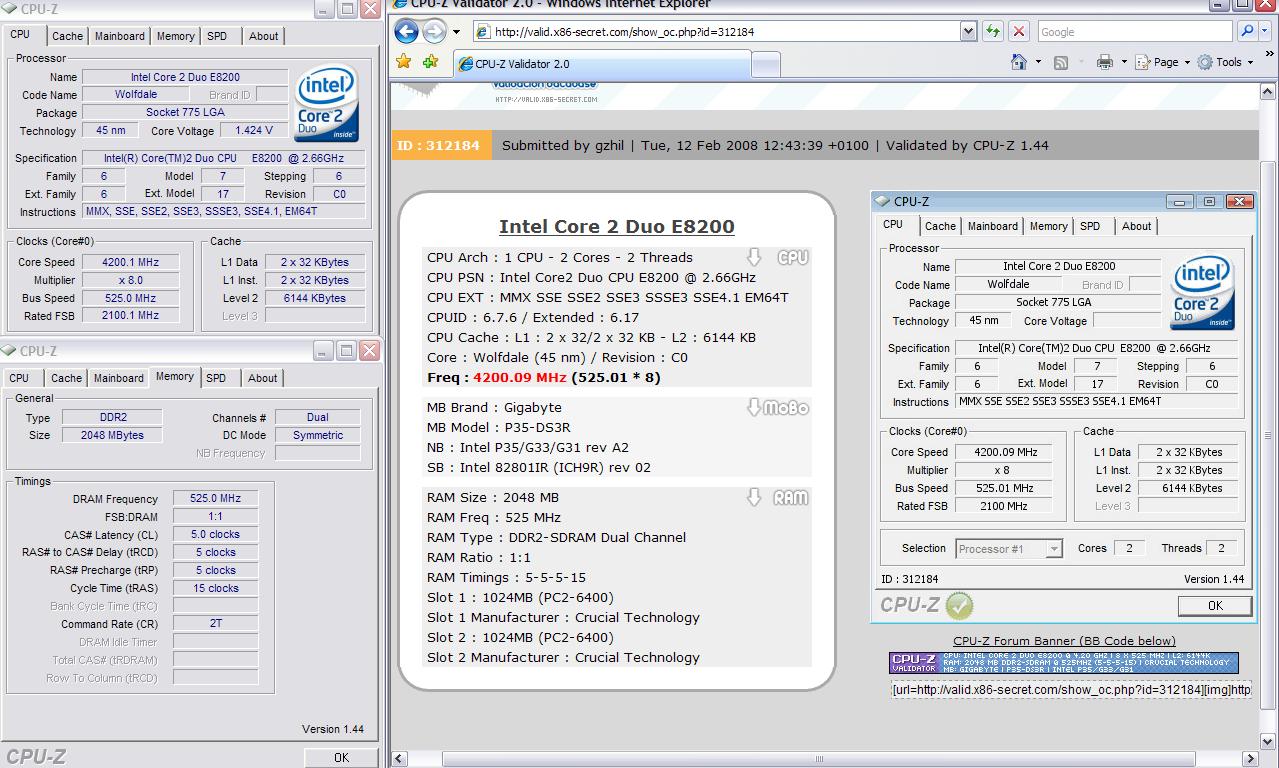This screenshot has width=1279, height=768.
Task: Open the Tools menu
Action: point(1225,62)
